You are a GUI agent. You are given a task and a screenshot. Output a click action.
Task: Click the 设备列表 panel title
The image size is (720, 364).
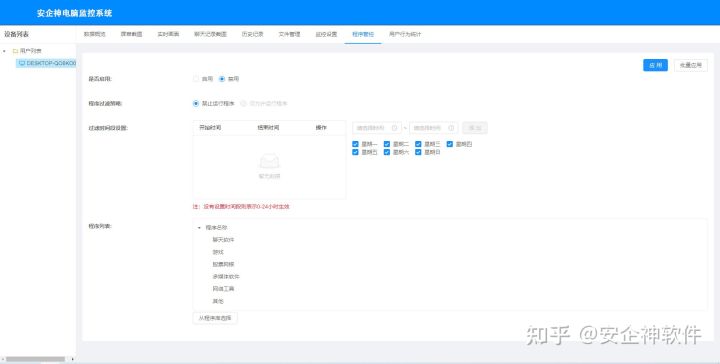pyautogui.click(x=17, y=34)
